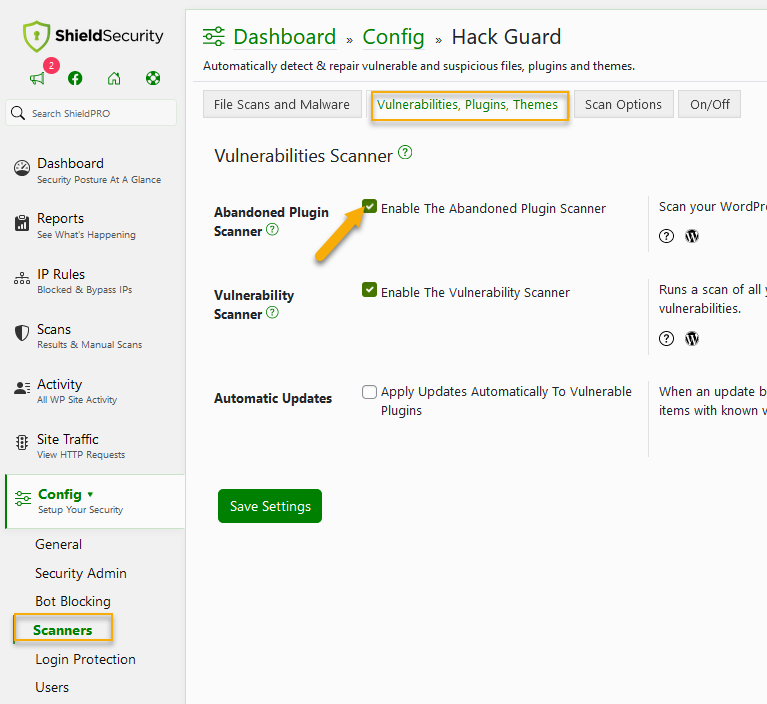The width and height of the screenshot is (767, 704).
Task: Follow the Config breadcrumb link
Action: point(393,37)
